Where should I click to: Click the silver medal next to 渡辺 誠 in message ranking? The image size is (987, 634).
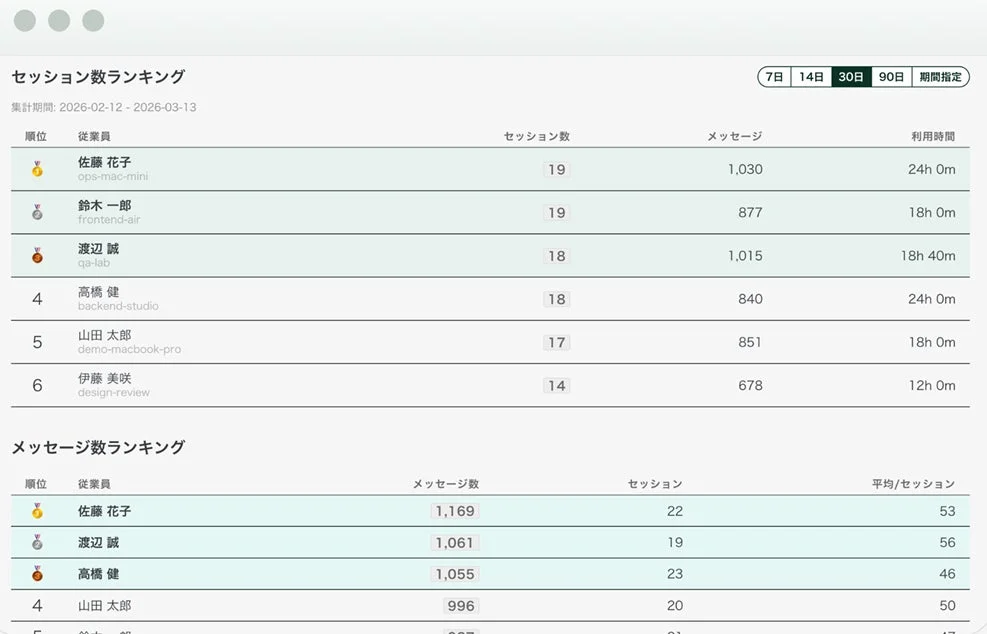coord(38,542)
